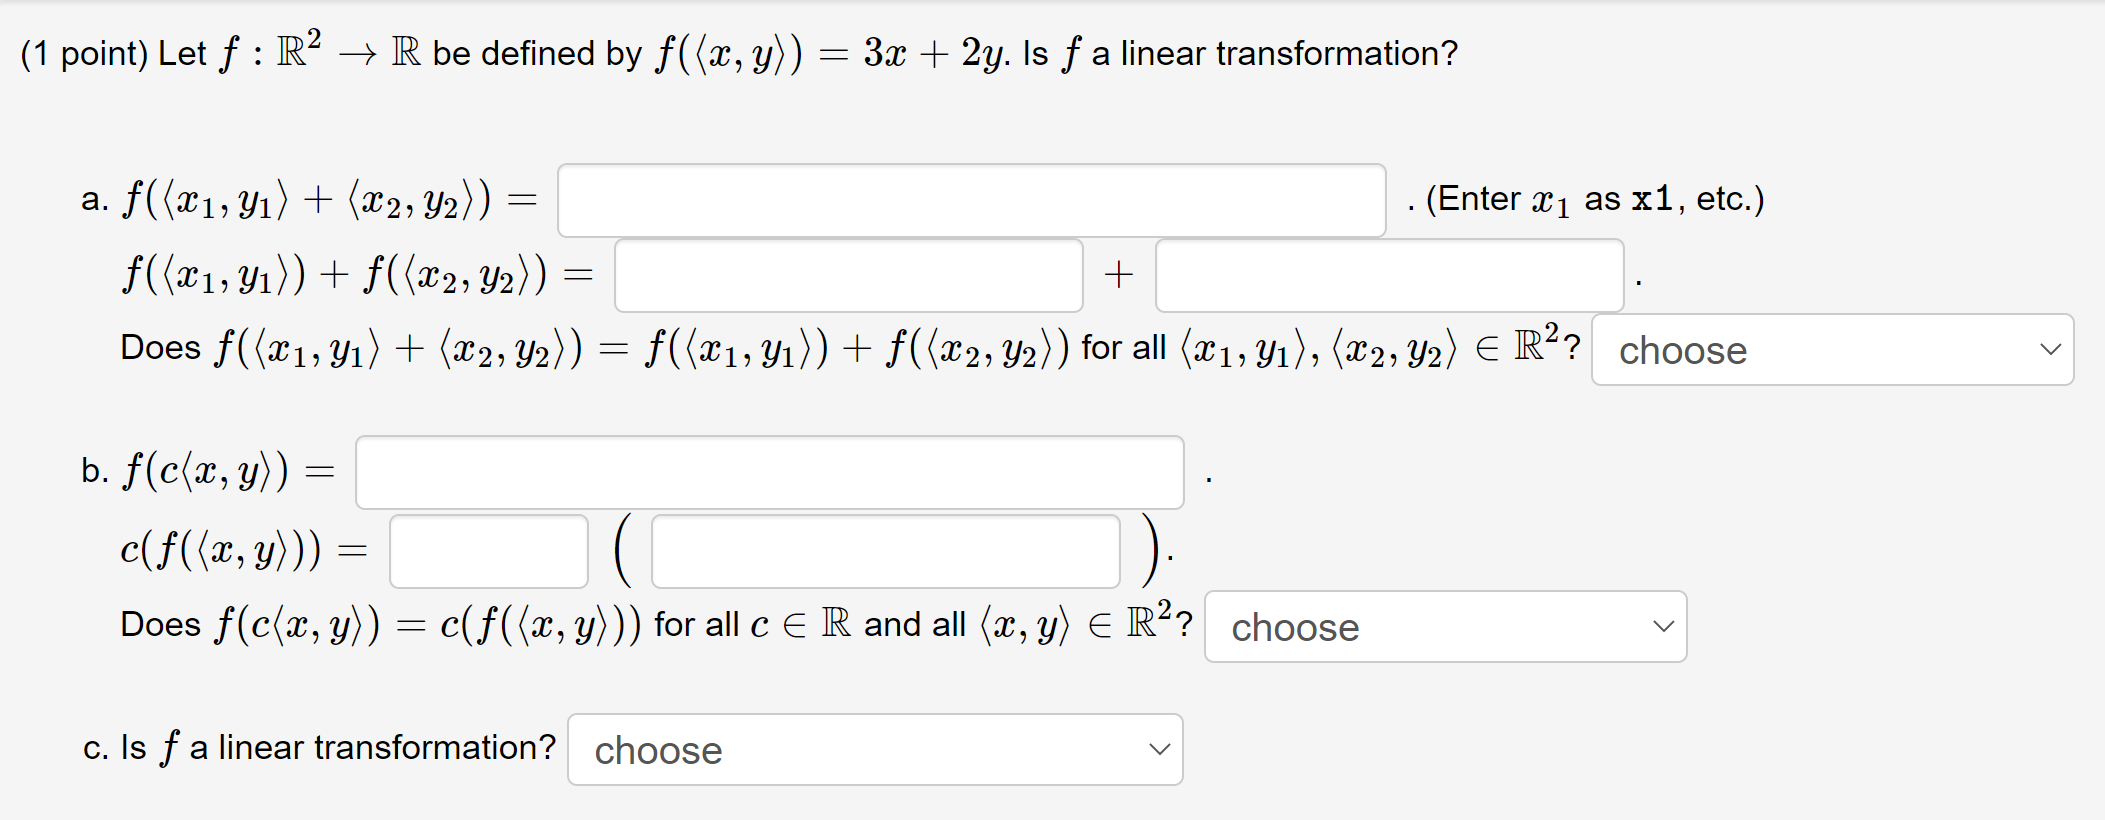Click the second addend box after the plus sign

(1390, 275)
